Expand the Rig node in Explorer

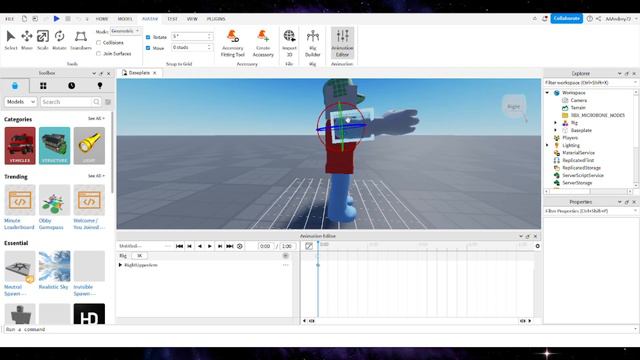555,123
